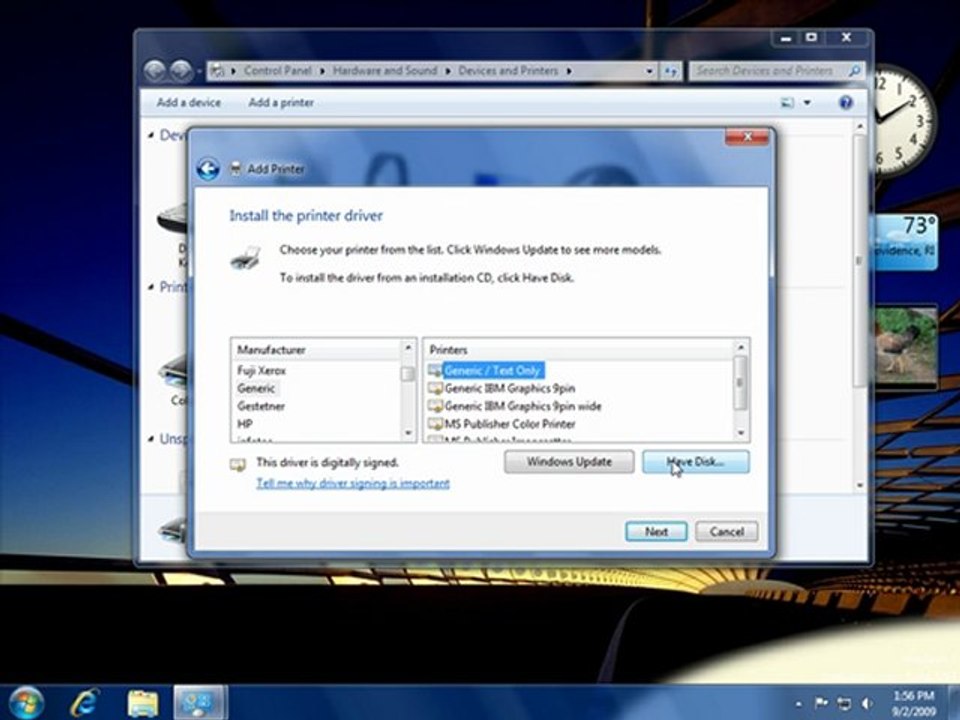This screenshot has height=720, width=960.
Task: Click the volume speaker tray icon
Action: click(x=867, y=703)
